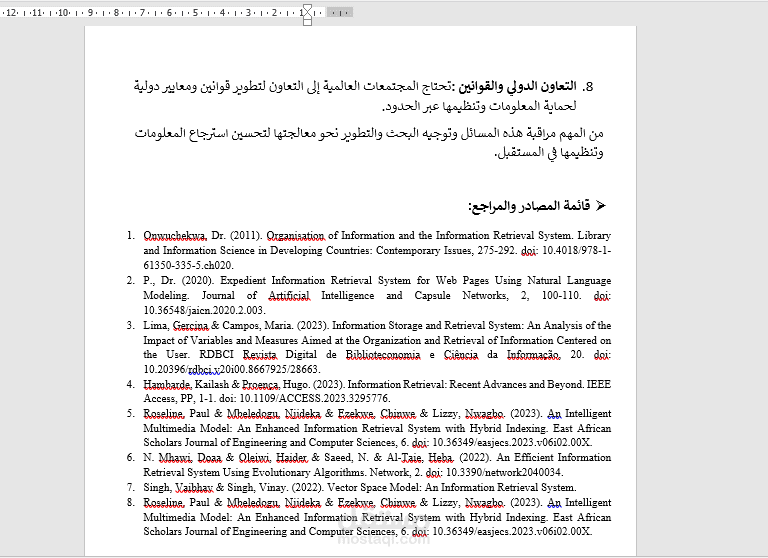Image resolution: width=768 pixels, height=558 pixels.
Task: Click the word Informação in reference 3
Action: pyautogui.click(x=533, y=355)
